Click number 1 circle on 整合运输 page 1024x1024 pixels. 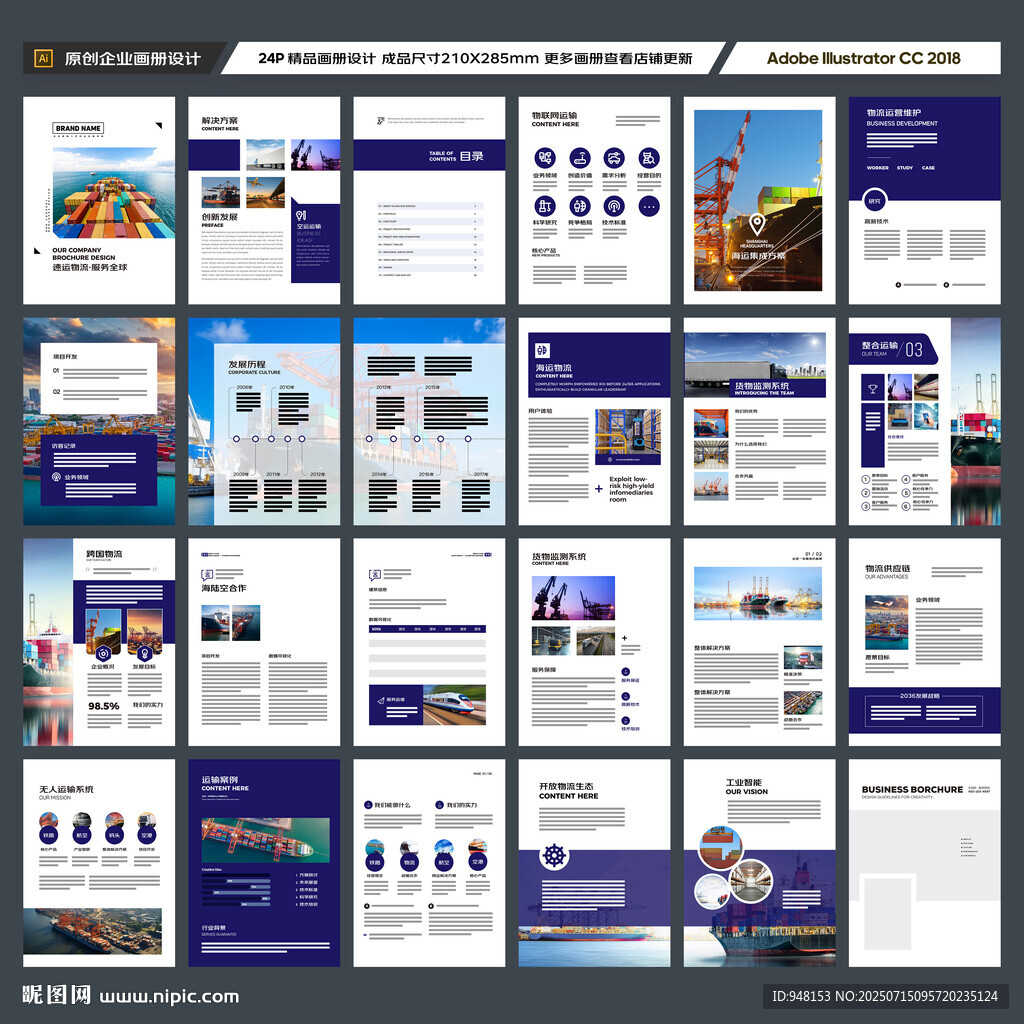tap(865, 479)
